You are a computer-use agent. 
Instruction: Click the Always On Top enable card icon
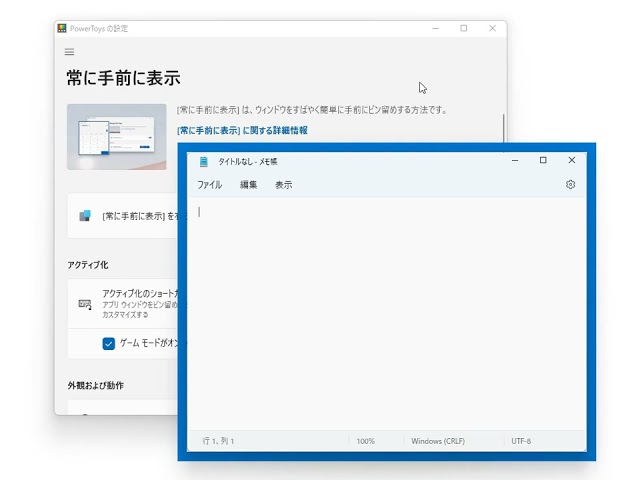(85, 215)
